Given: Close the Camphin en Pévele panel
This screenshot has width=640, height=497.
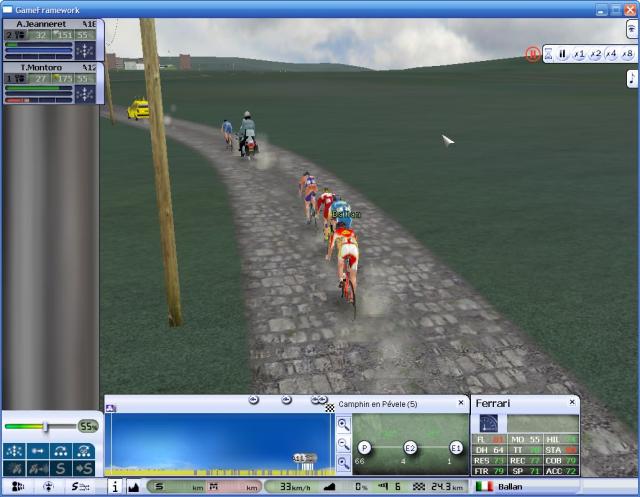Looking at the screenshot, I should pos(459,403).
